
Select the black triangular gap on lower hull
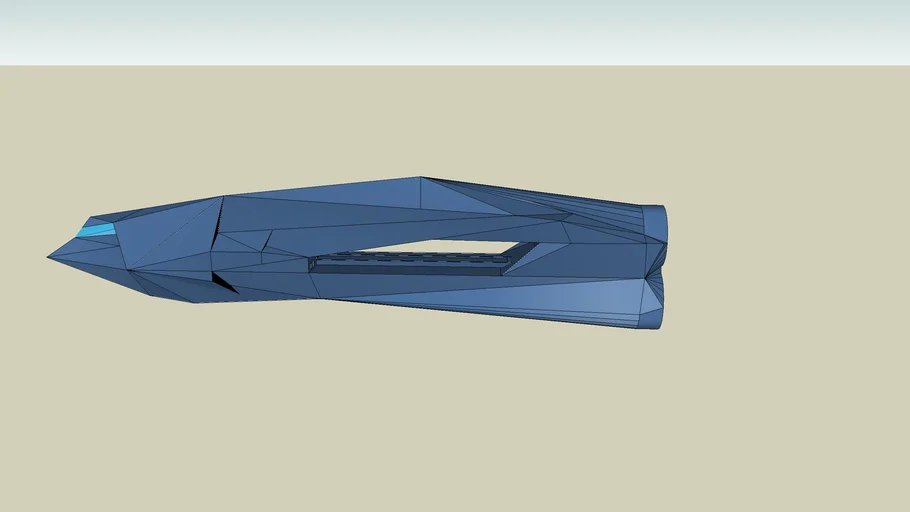pyautogui.click(x=223, y=284)
